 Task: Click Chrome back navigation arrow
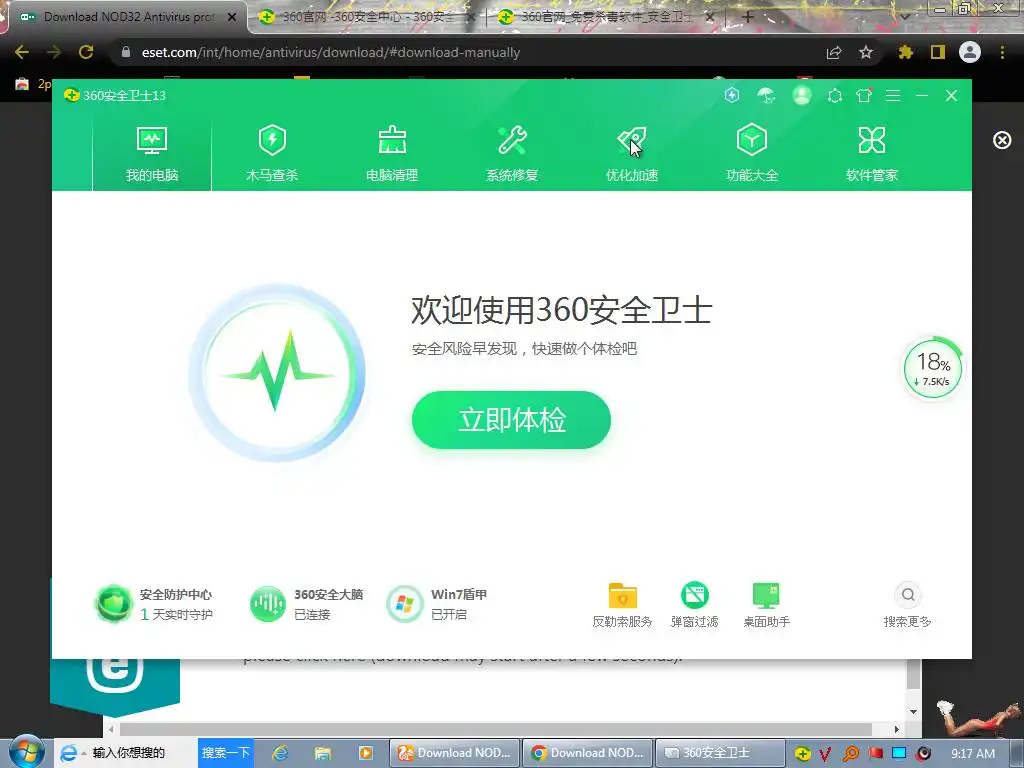coord(22,52)
